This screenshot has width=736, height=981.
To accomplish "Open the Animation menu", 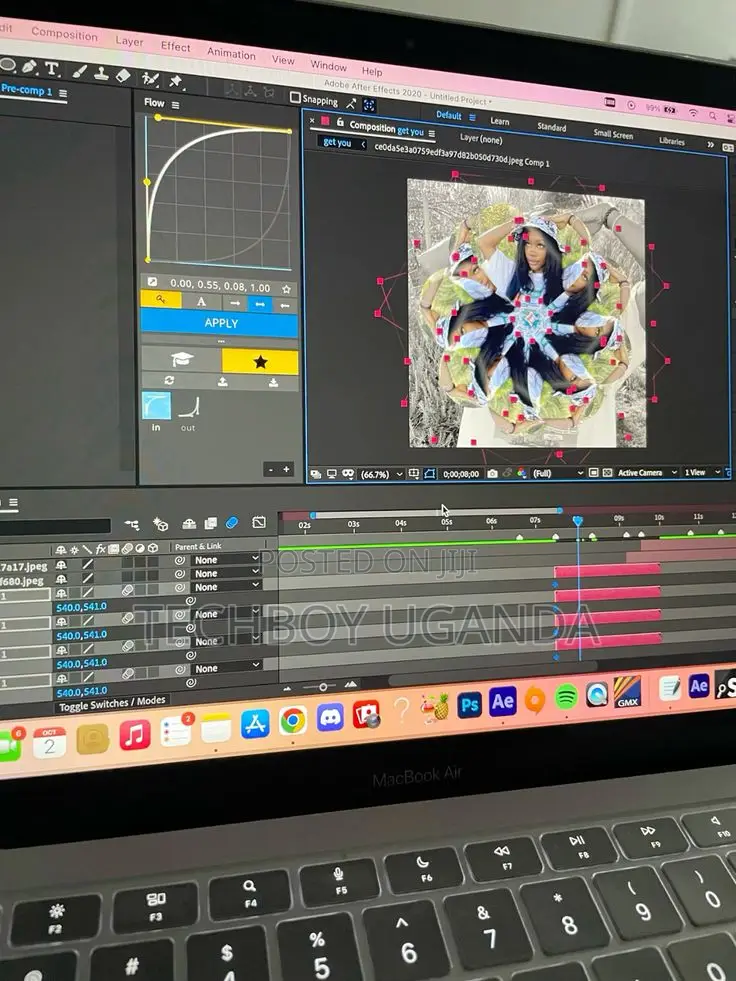I will [231, 53].
